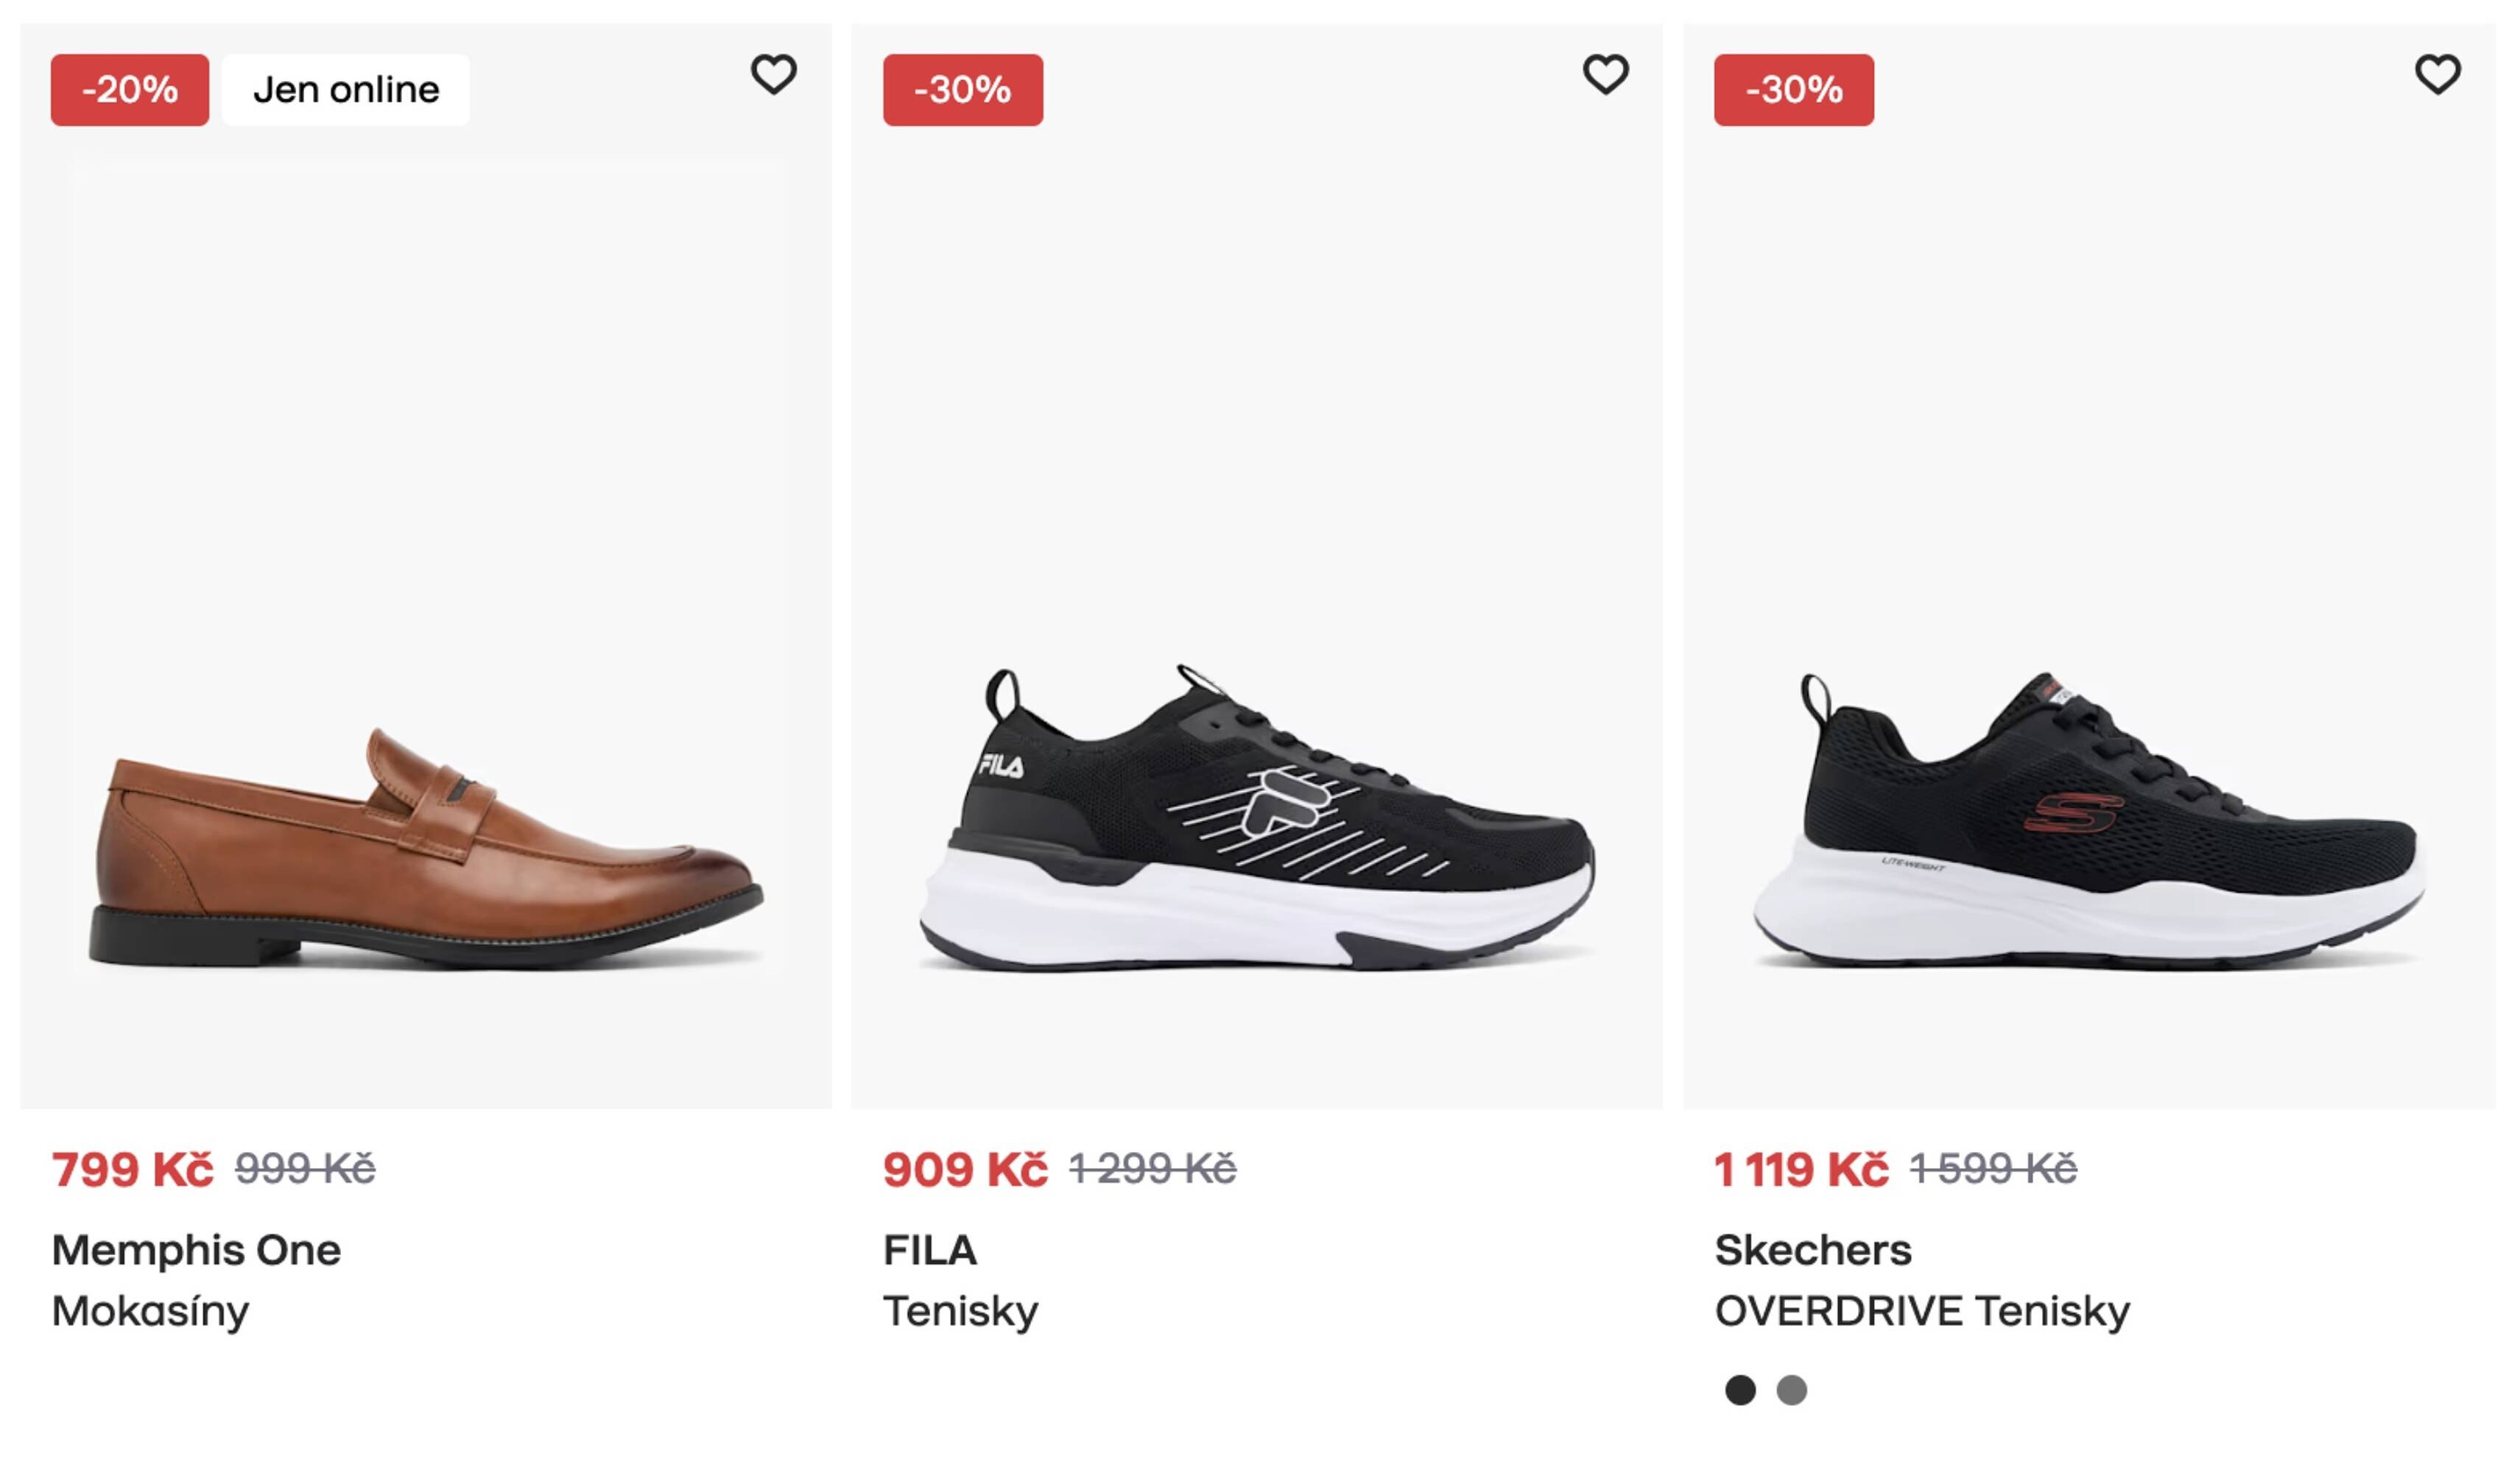Select the black color variant dot on Skechers
Viewport: 2520px width, 1473px height.
[1740, 1390]
